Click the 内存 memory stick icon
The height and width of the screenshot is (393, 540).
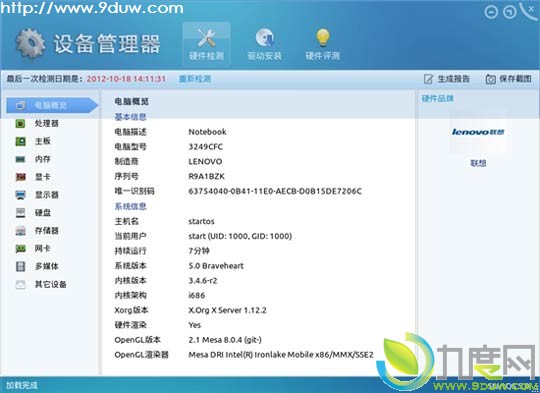point(21,159)
